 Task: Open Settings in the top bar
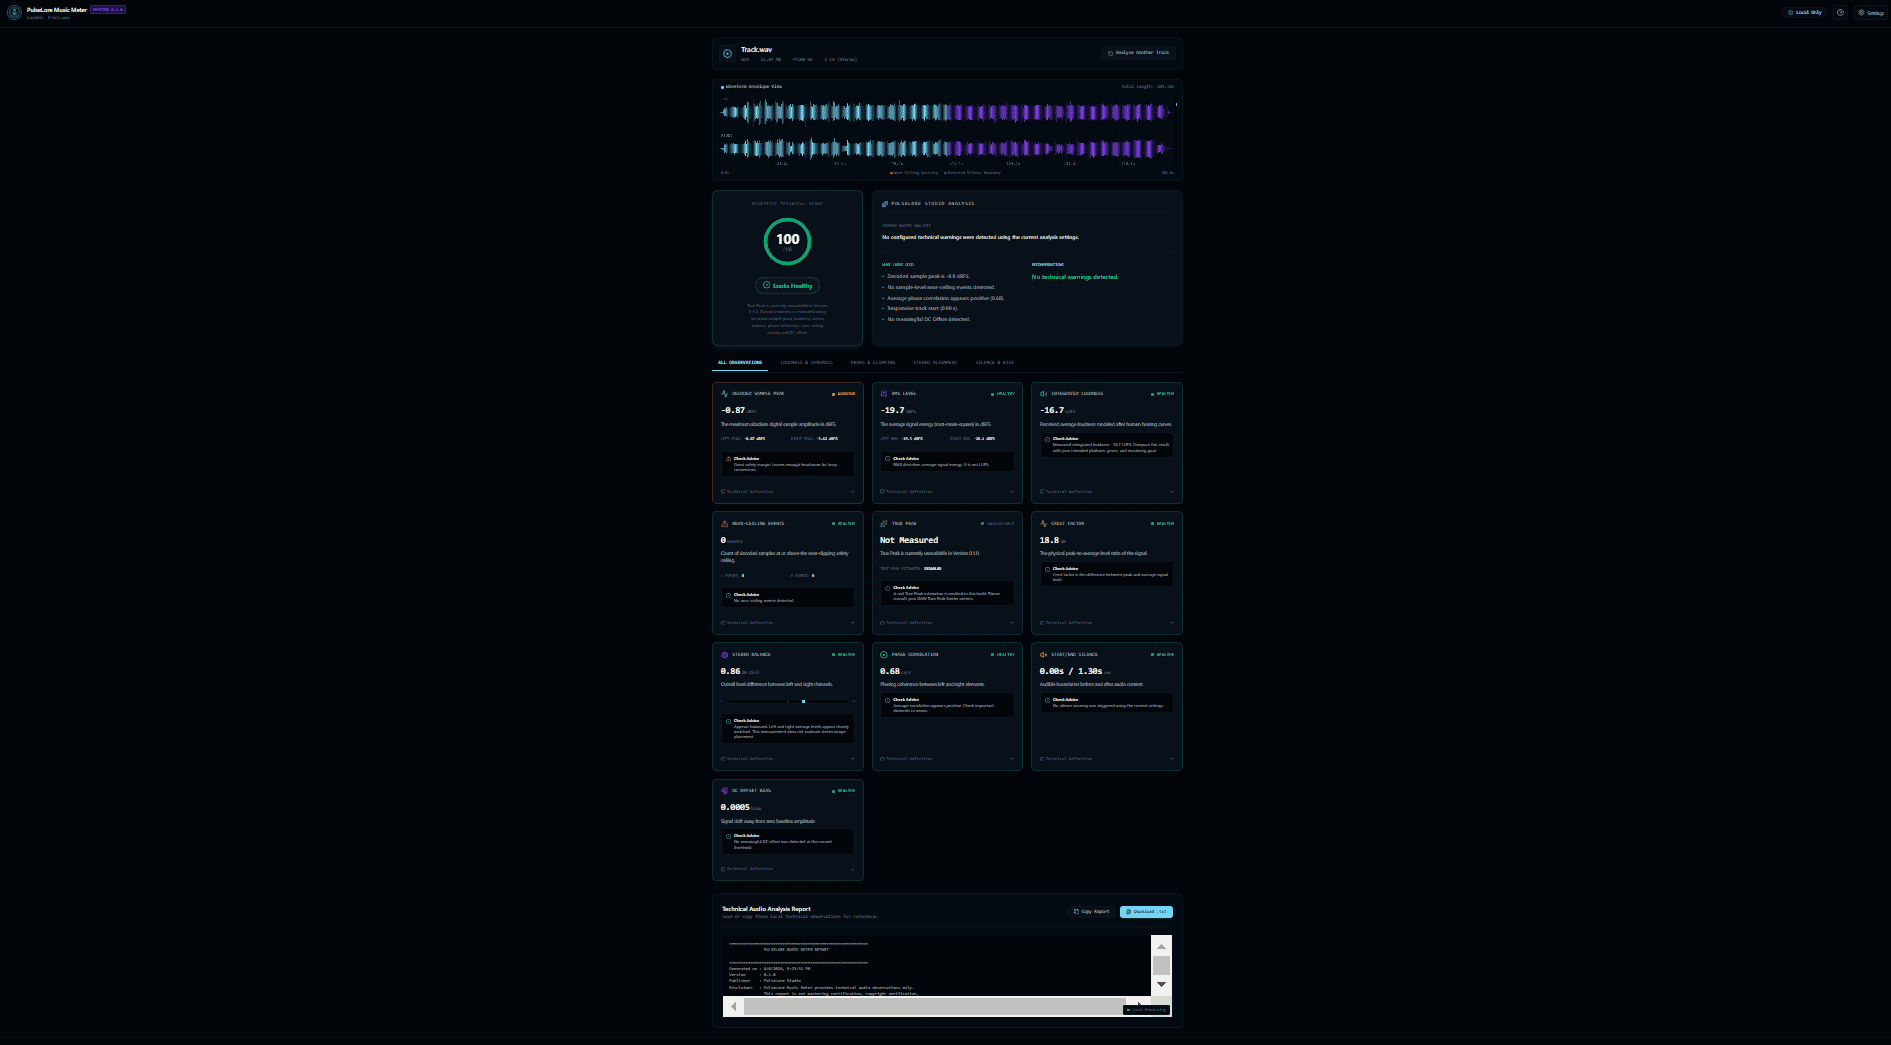(1871, 13)
